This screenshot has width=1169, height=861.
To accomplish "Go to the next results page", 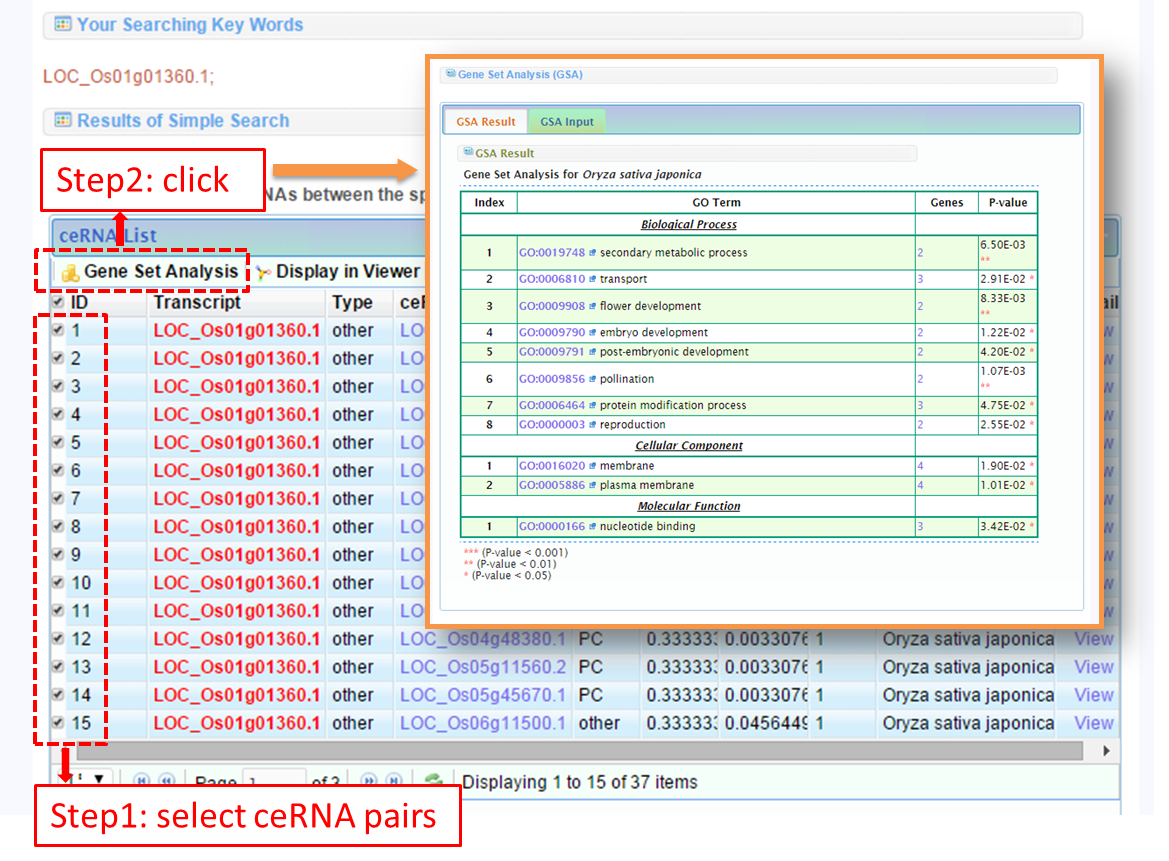I will [369, 781].
